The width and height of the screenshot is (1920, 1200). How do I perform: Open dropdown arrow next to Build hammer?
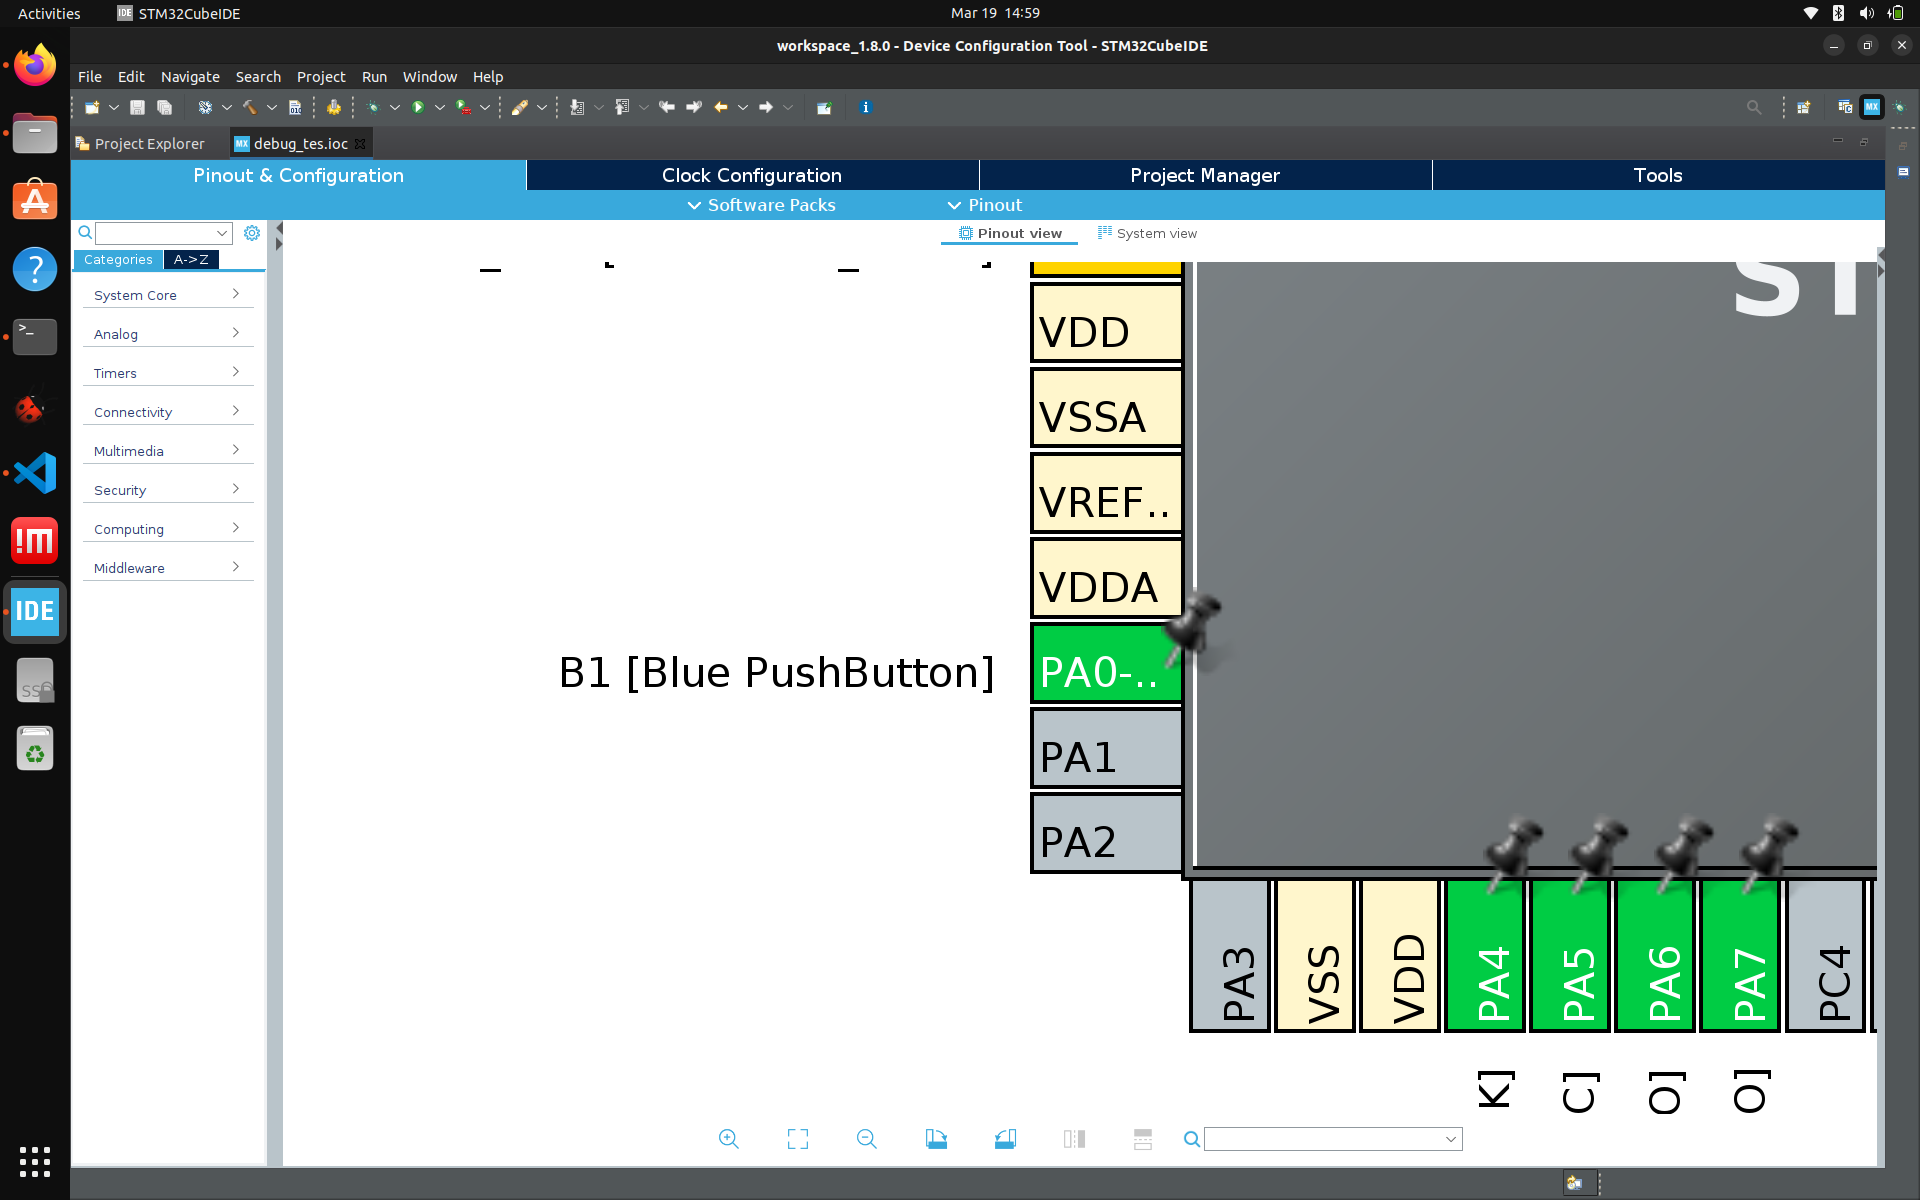click(272, 107)
